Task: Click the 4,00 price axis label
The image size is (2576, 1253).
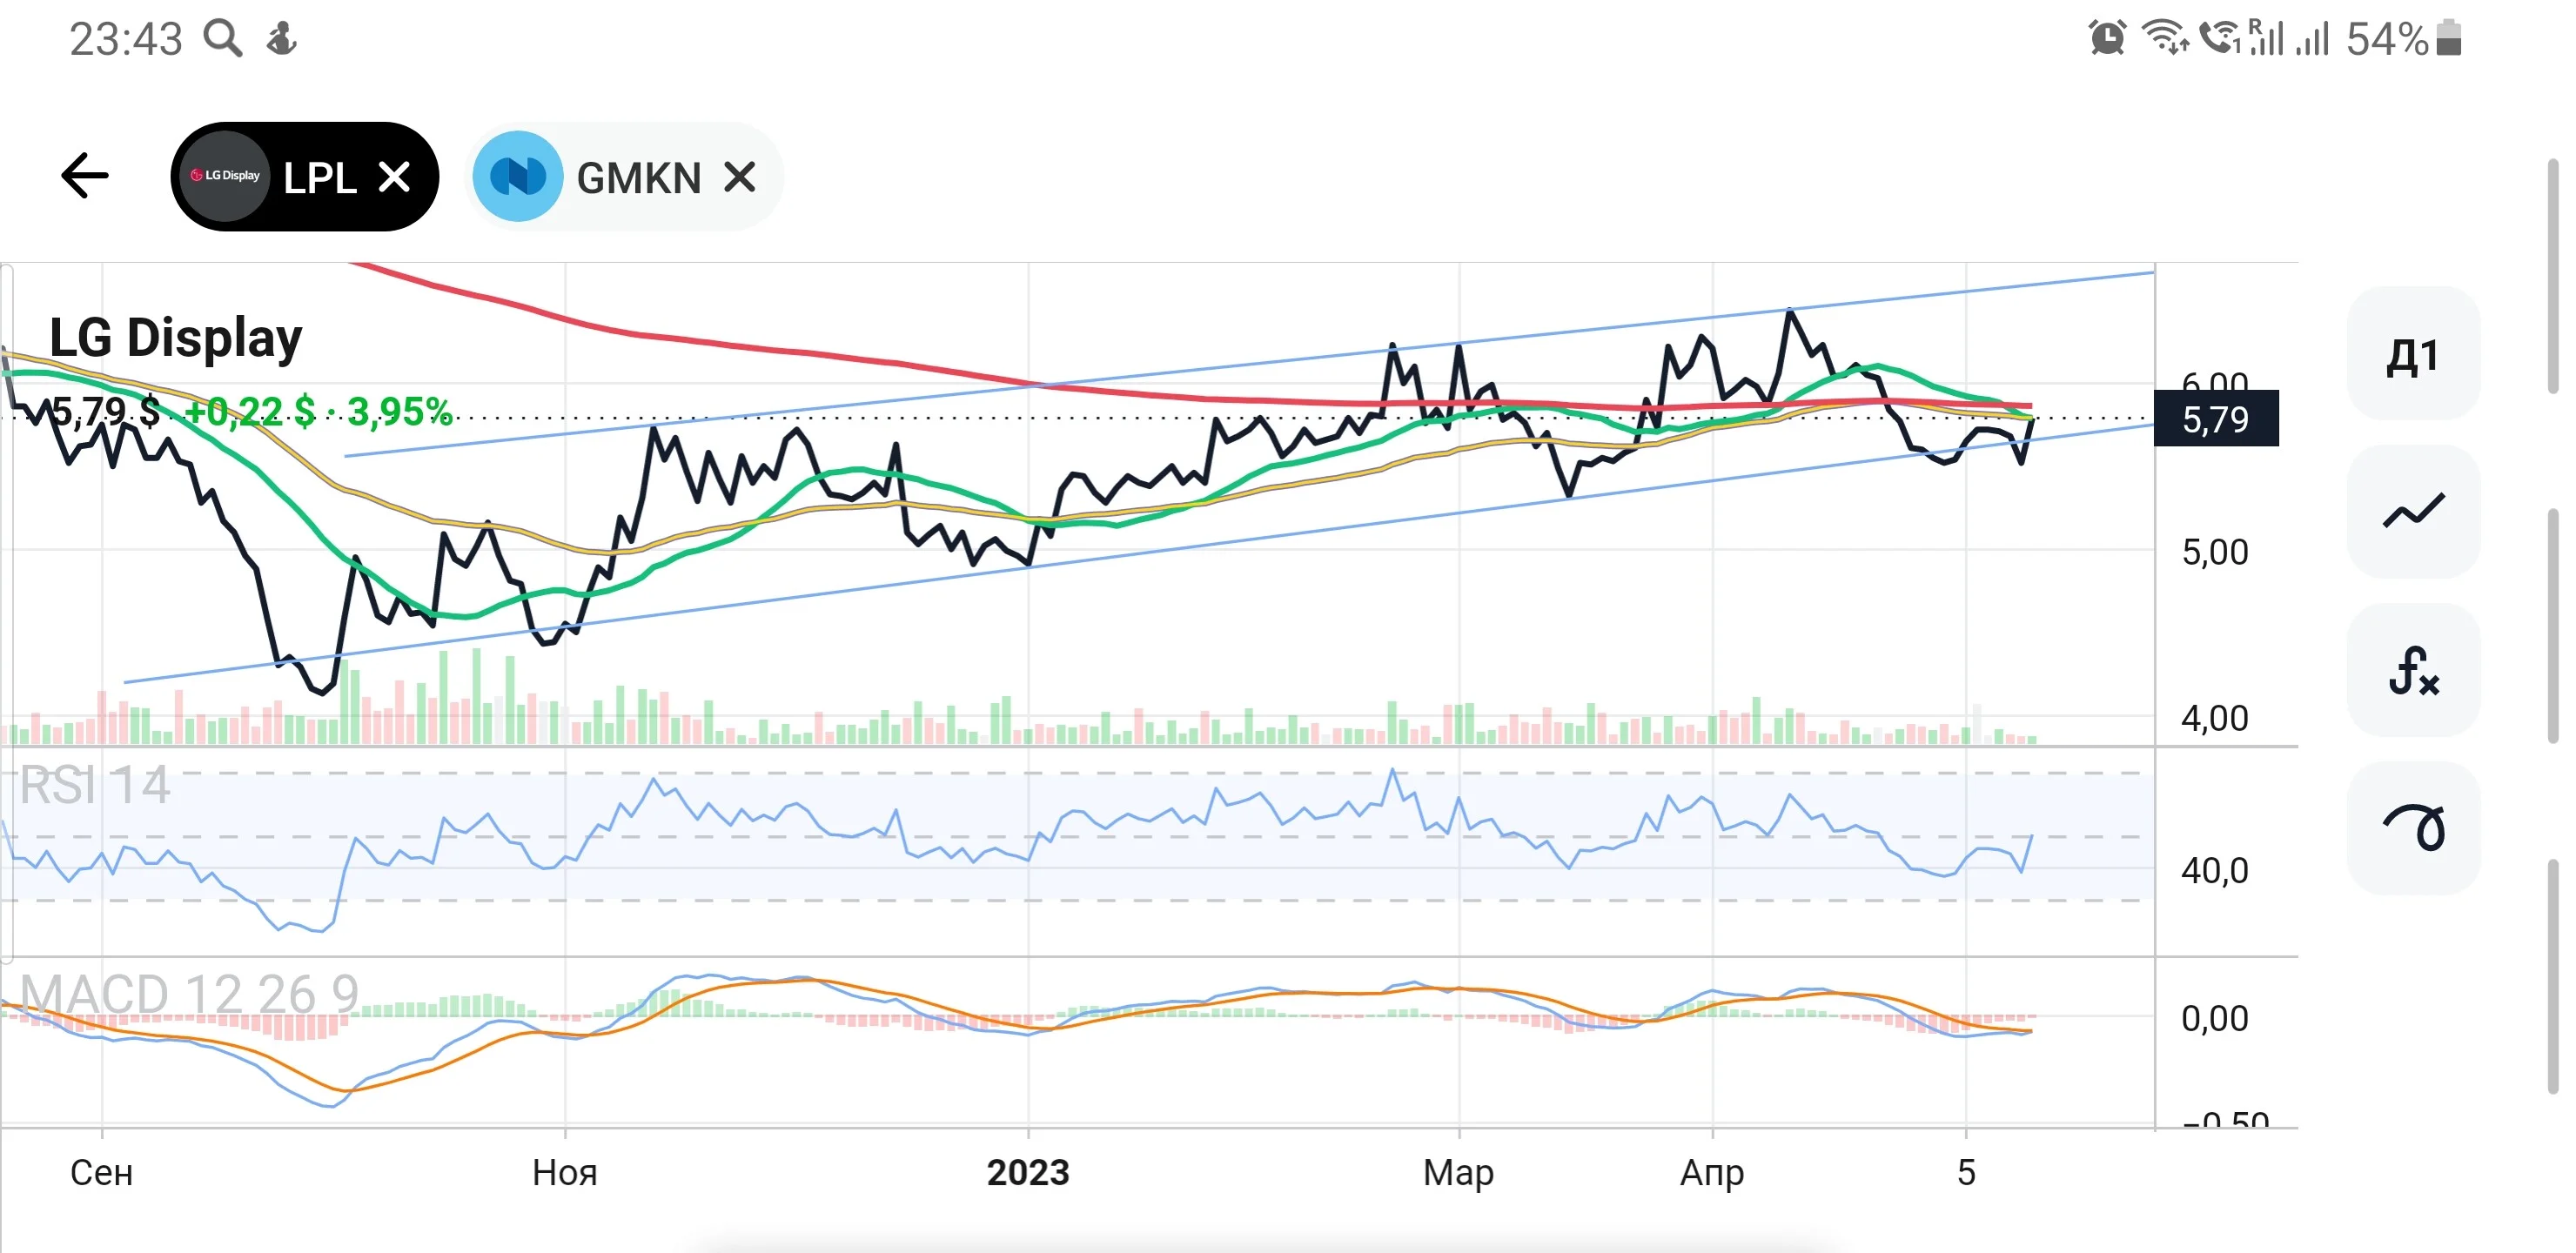Action: (2215, 718)
